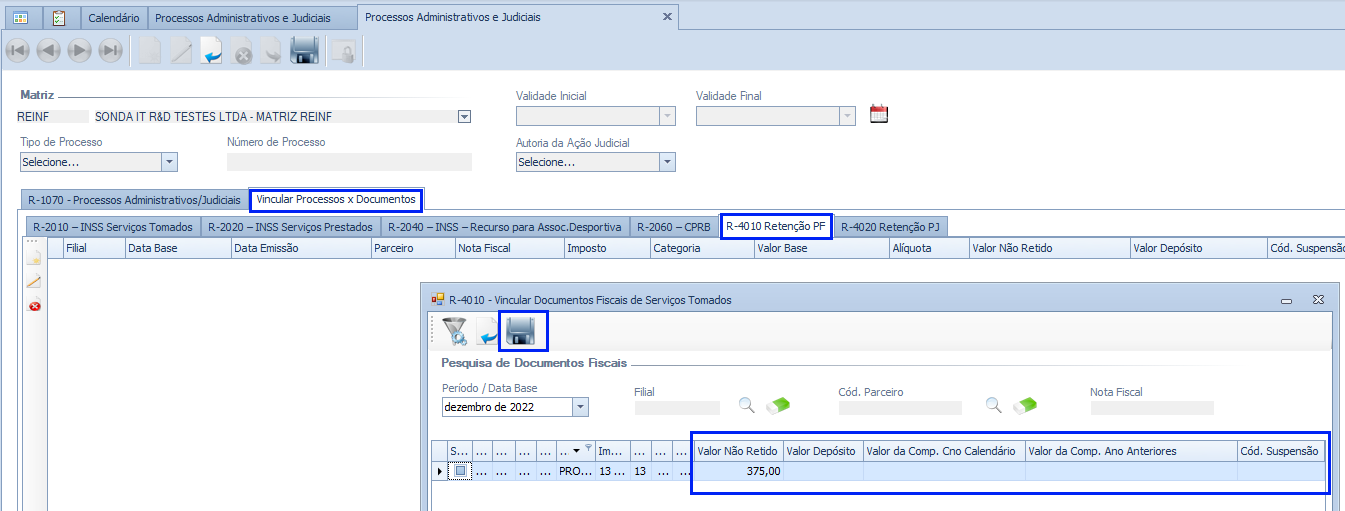Open the R-2040 INSS Recurso para Assoc.Desportiva tab
1345x511 pixels.
[x=505, y=227]
